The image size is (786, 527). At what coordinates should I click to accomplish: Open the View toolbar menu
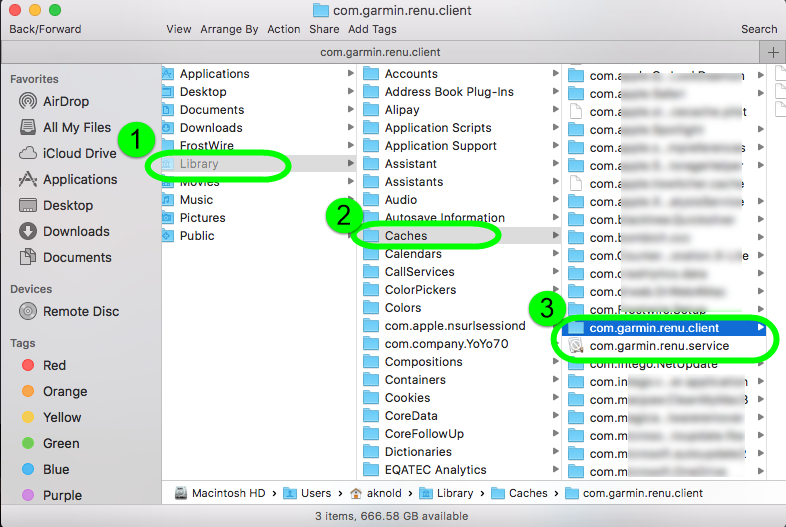[179, 29]
